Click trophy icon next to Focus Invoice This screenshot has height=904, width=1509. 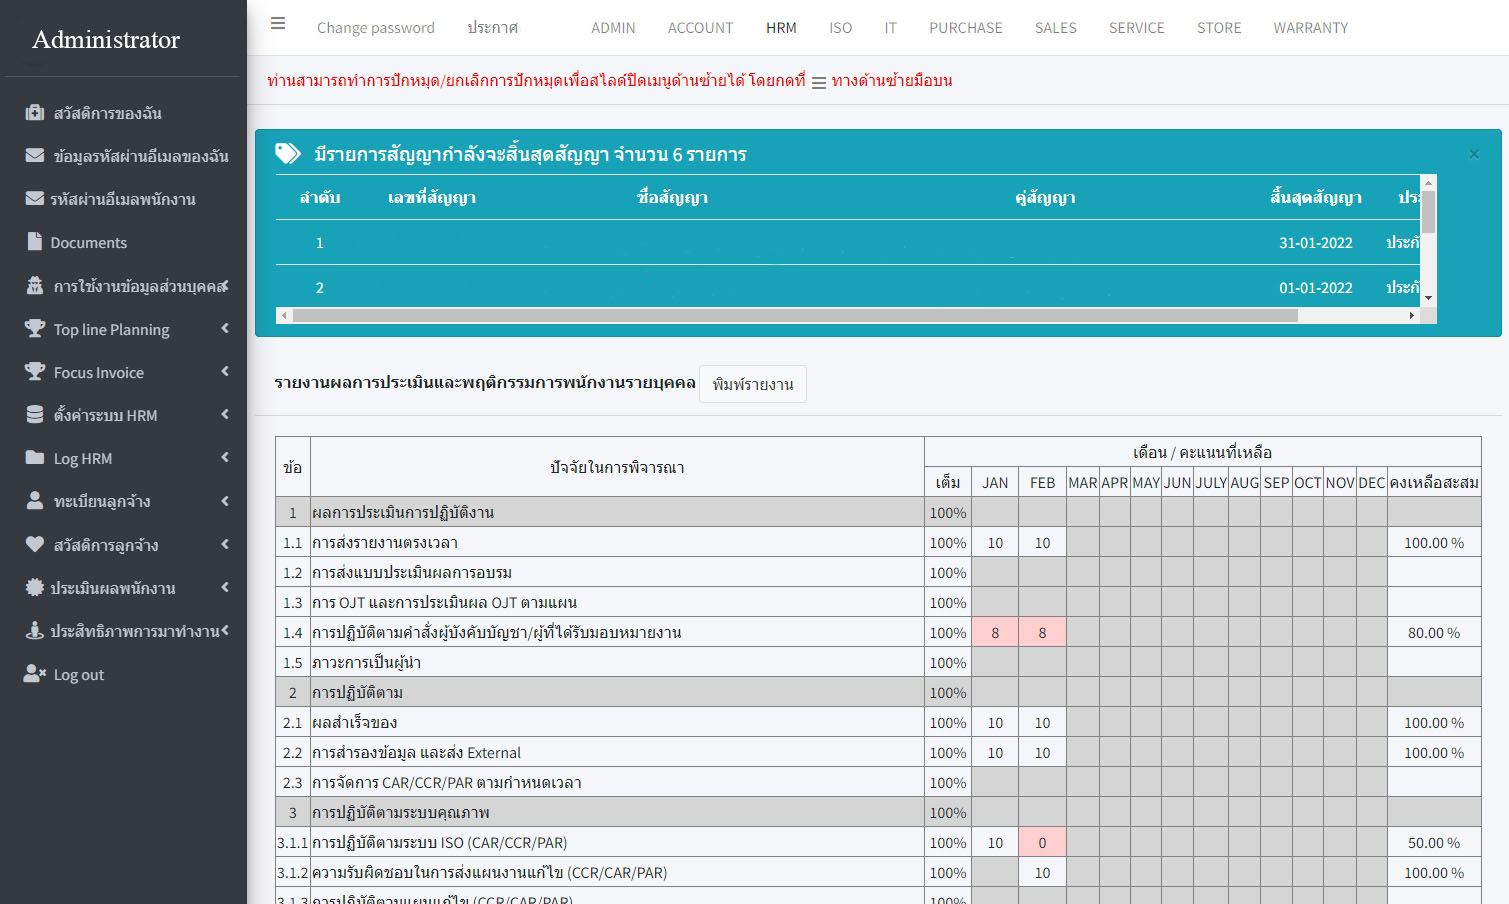tap(35, 371)
